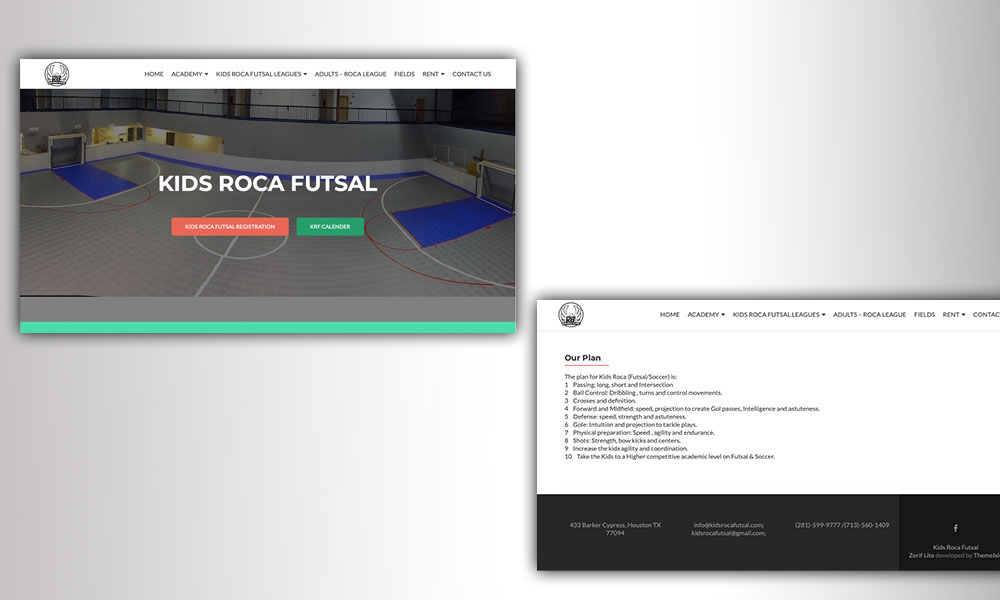Screen dimensions: 1000x600
Task: Open FIELDS in the hero page navigation
Action: [x=404, y=74]
